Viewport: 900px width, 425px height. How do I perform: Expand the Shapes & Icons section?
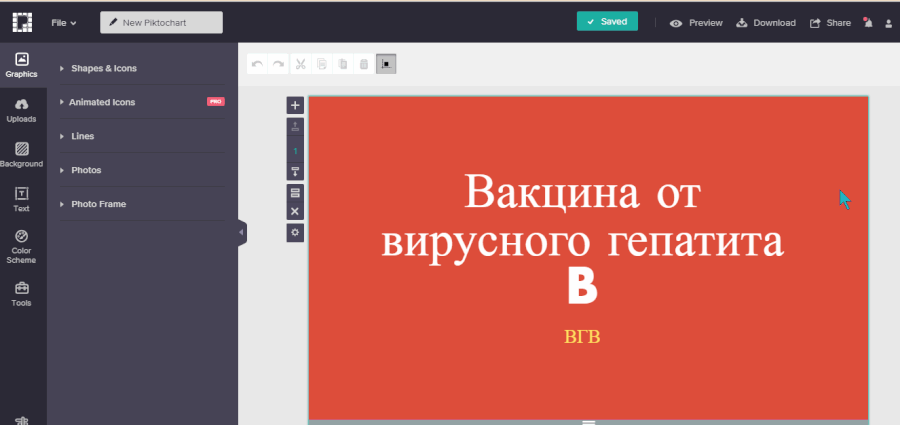tap(103, 68)
